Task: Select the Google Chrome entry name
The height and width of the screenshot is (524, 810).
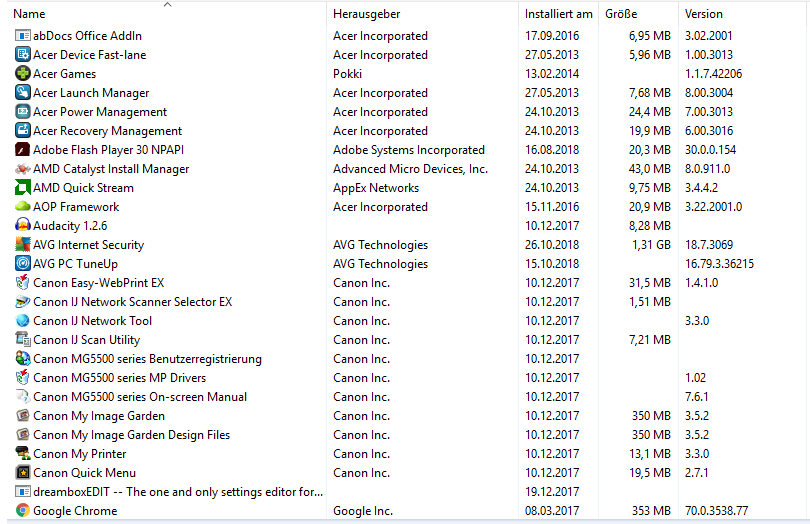Action: tap(75, 511)
